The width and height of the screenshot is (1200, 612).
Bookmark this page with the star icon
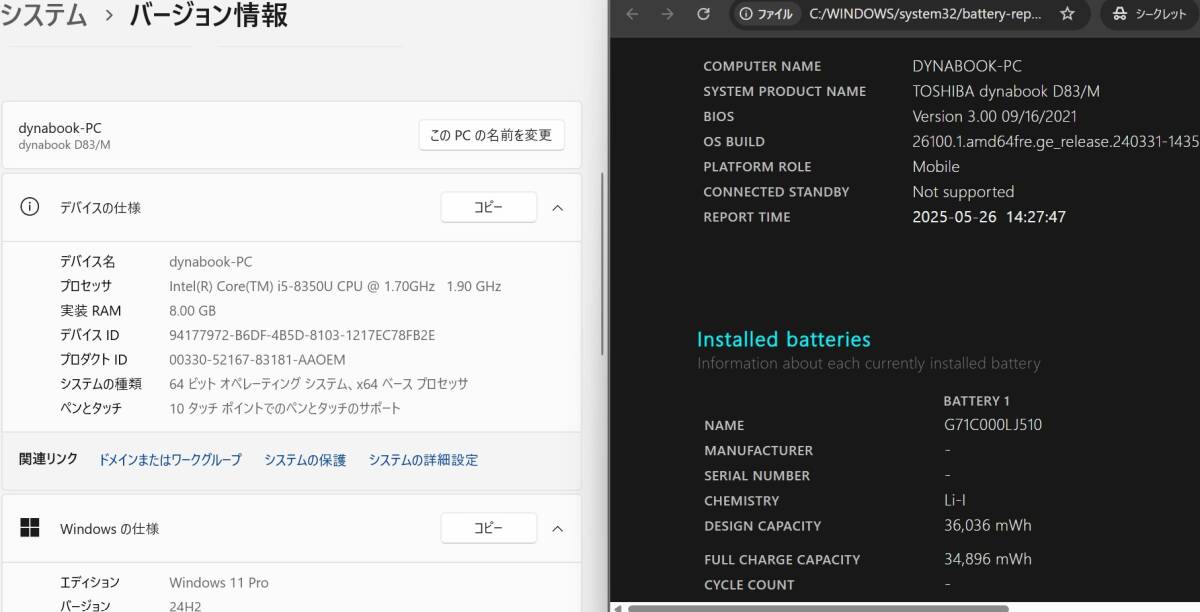click(1067, 14)
